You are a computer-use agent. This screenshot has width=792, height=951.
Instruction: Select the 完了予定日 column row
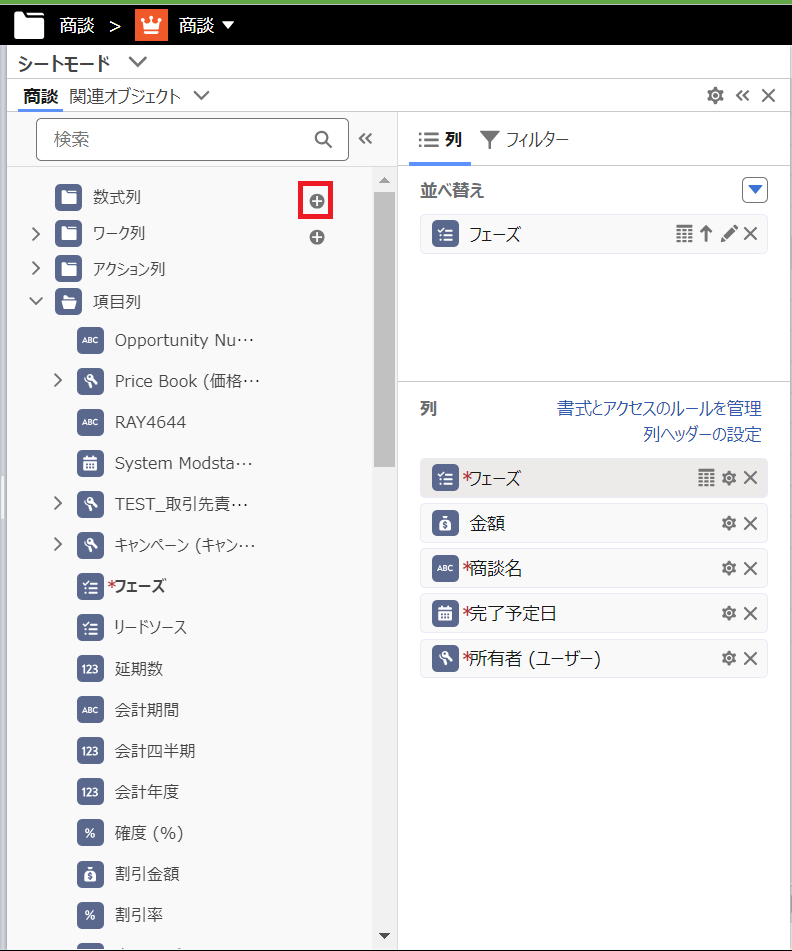pyautogui.click(x=594, y=613)
